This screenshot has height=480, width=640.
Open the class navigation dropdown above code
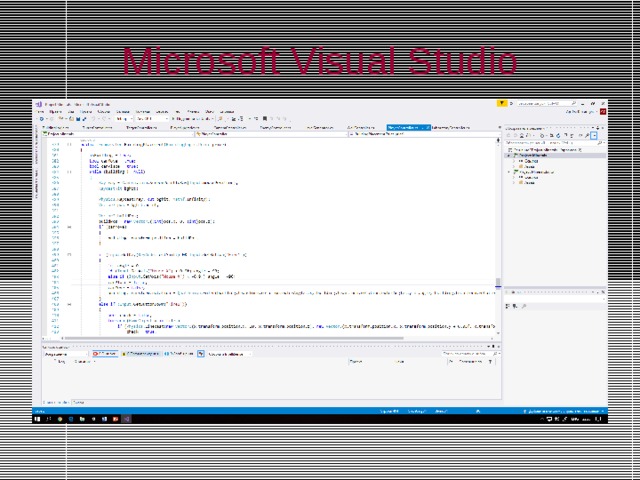click(x=271, y=133)
